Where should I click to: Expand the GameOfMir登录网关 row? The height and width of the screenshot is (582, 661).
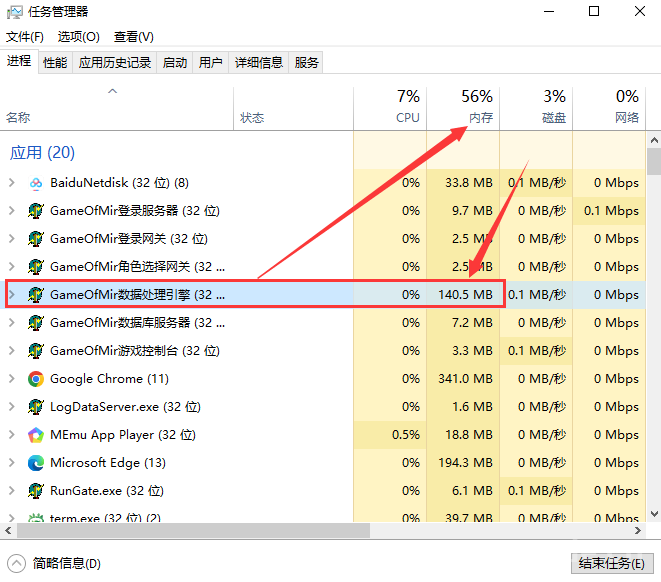click(x=12, y=239)
